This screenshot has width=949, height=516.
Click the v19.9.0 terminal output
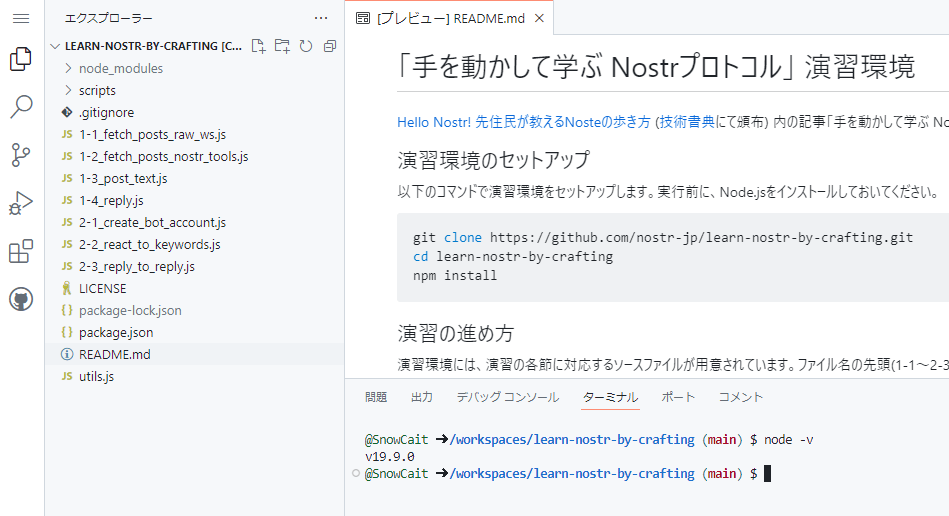pyautogui.click(x=390, y=457)
